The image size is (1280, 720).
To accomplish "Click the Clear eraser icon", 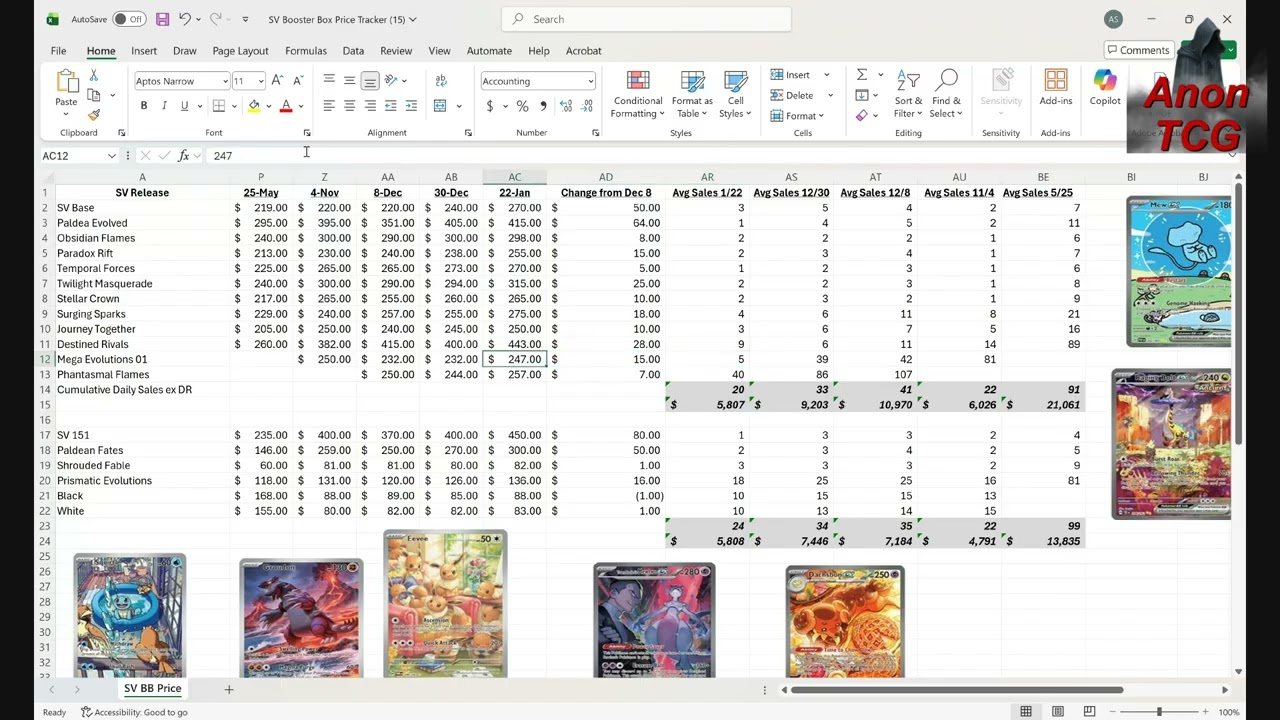I will [x=861, y=116].
